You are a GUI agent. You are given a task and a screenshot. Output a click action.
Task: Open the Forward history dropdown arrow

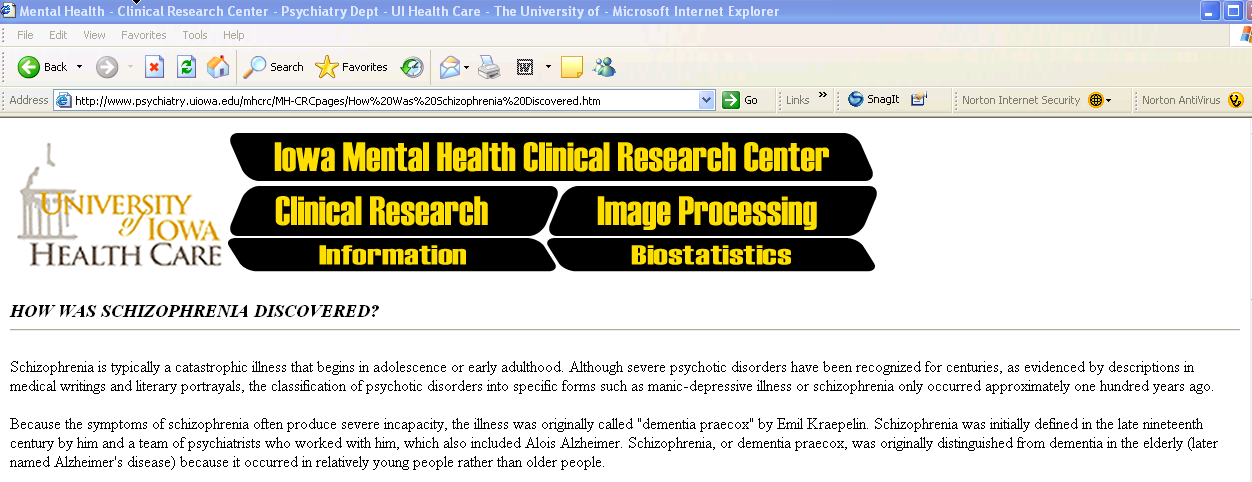(129, 67)
